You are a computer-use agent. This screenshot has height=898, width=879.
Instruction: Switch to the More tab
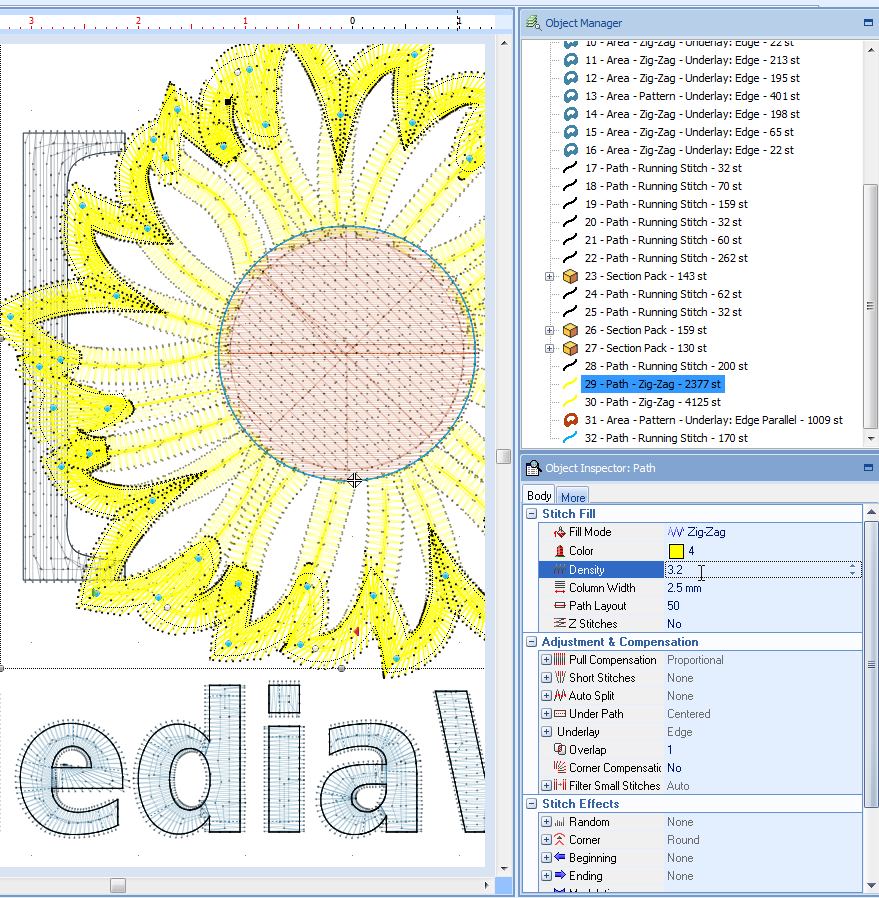pos(573,497)
